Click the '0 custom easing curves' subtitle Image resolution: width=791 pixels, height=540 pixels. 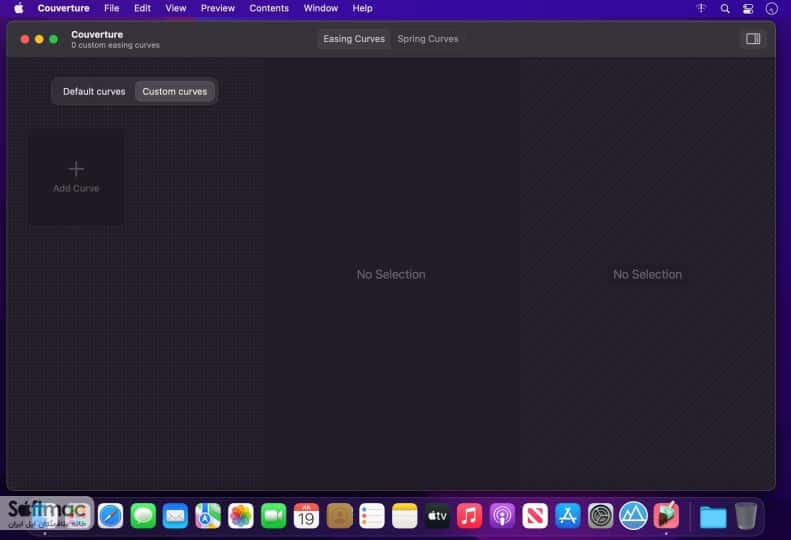point(116,45)
